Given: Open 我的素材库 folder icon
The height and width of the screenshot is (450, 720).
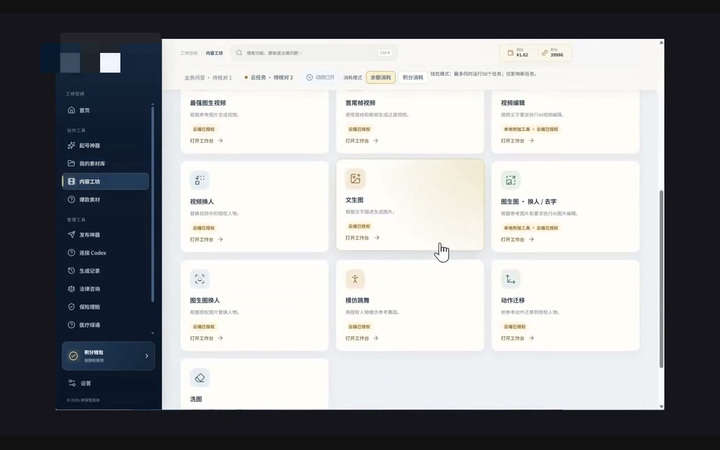Looking at the screenshot, I should 71,163.
